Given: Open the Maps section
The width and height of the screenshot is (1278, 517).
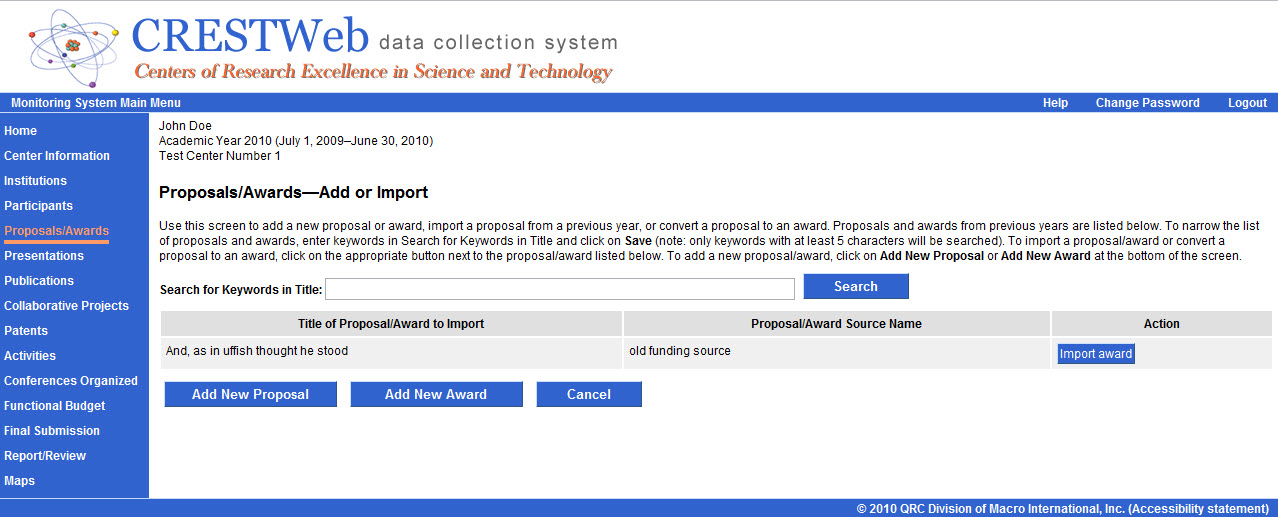Looking at the screenshot, I should coord(19,481).
